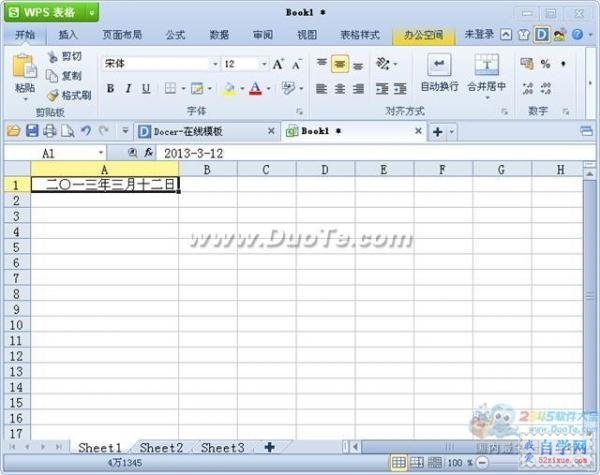Click the percent style icon
This screenshot has width=600, height=475.
(x=545, y=64)
